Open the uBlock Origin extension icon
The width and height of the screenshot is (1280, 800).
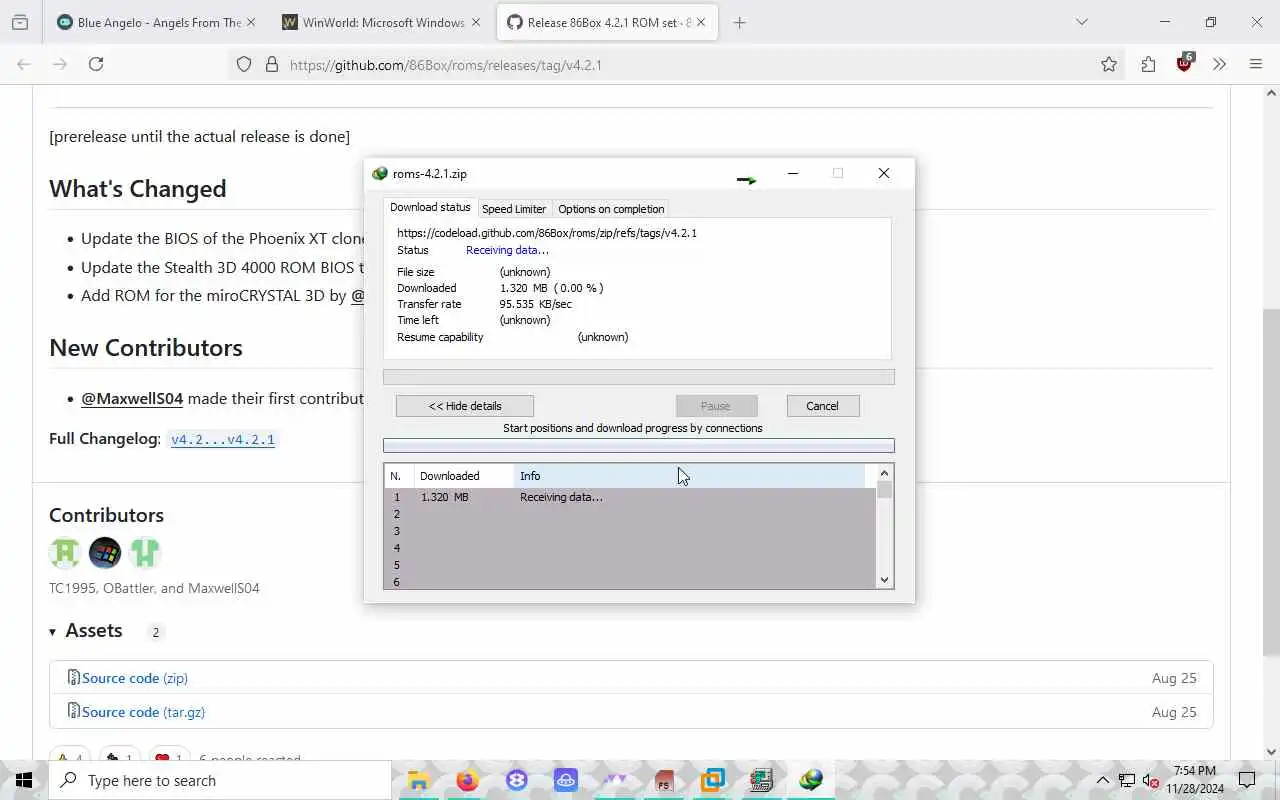1185,63
